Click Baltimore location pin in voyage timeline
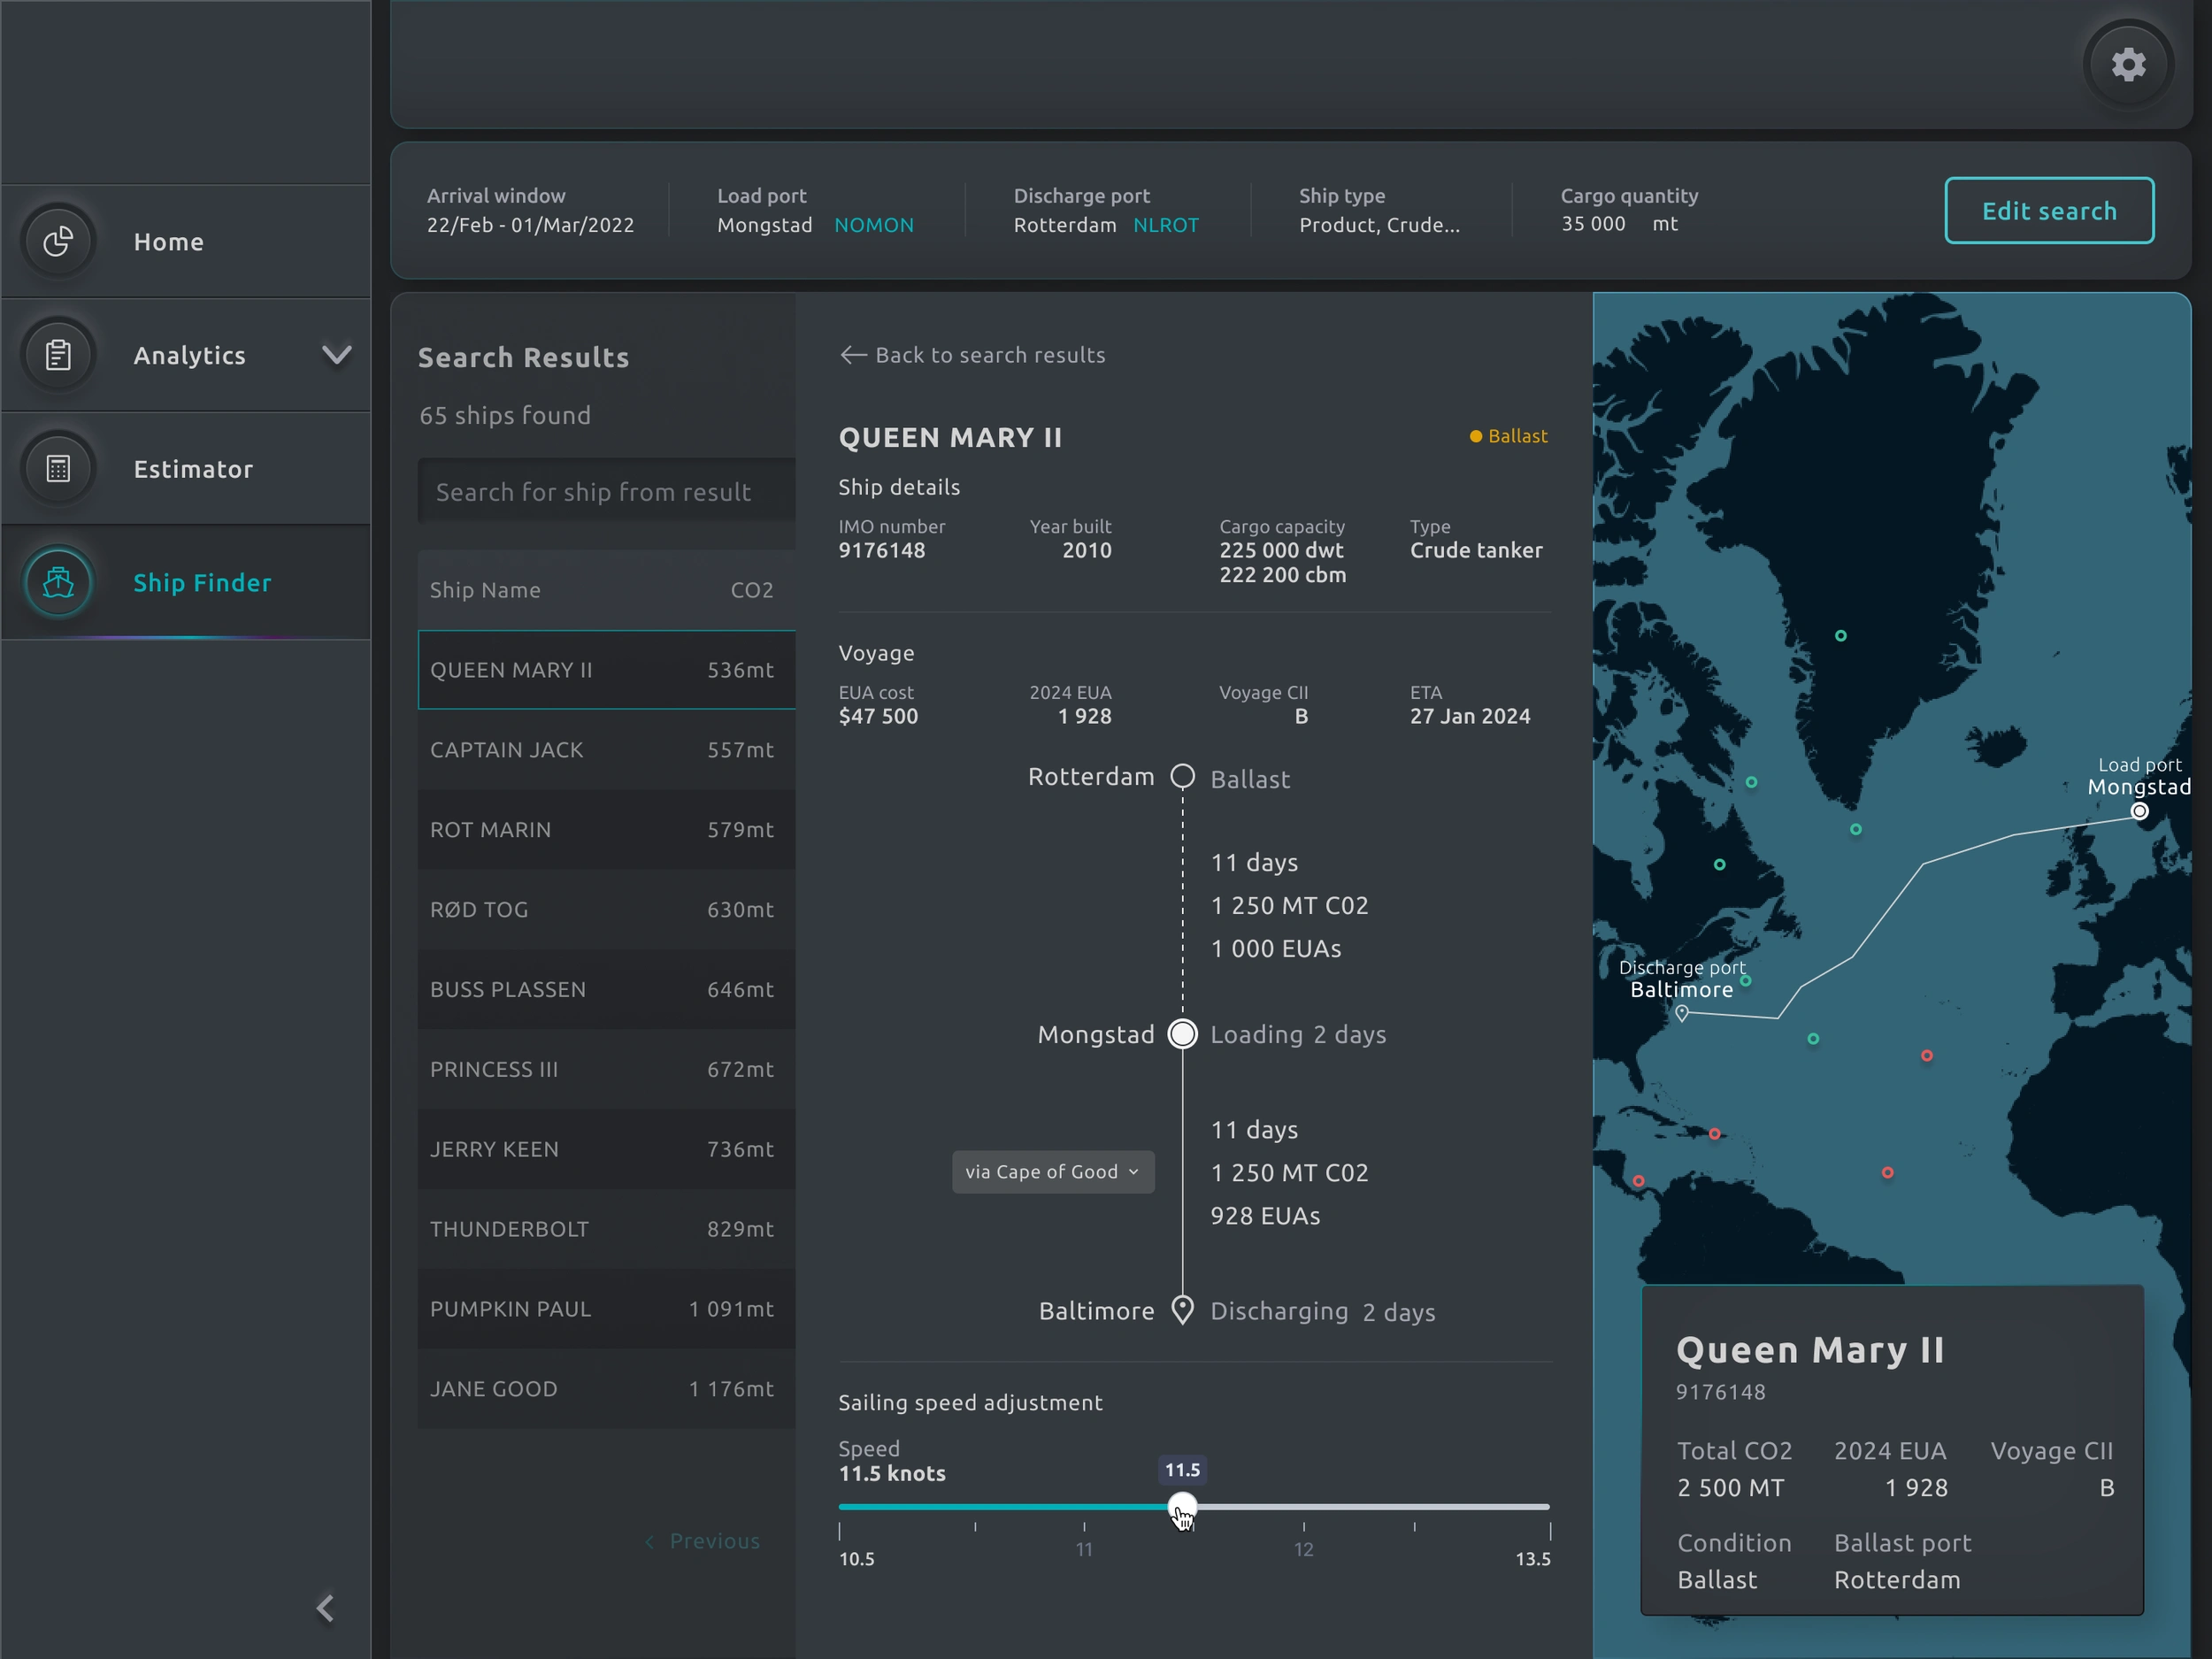Screen dimensions: 2212x1659 1182,1309
